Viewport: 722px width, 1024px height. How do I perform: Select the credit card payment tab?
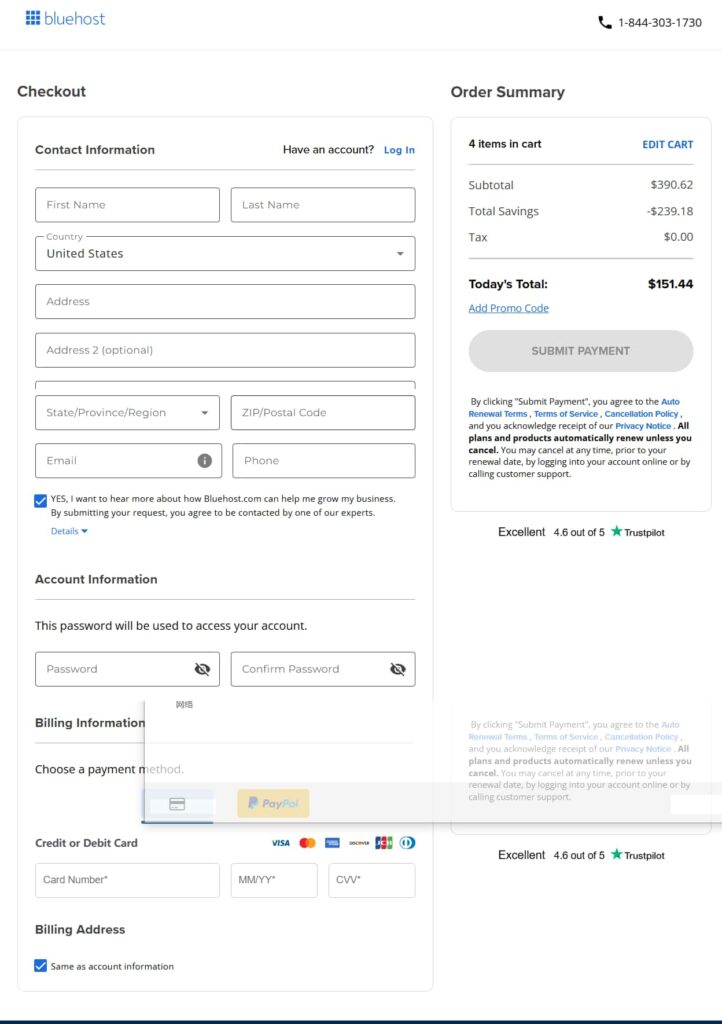pyautogui.click(x=177, y=804)
